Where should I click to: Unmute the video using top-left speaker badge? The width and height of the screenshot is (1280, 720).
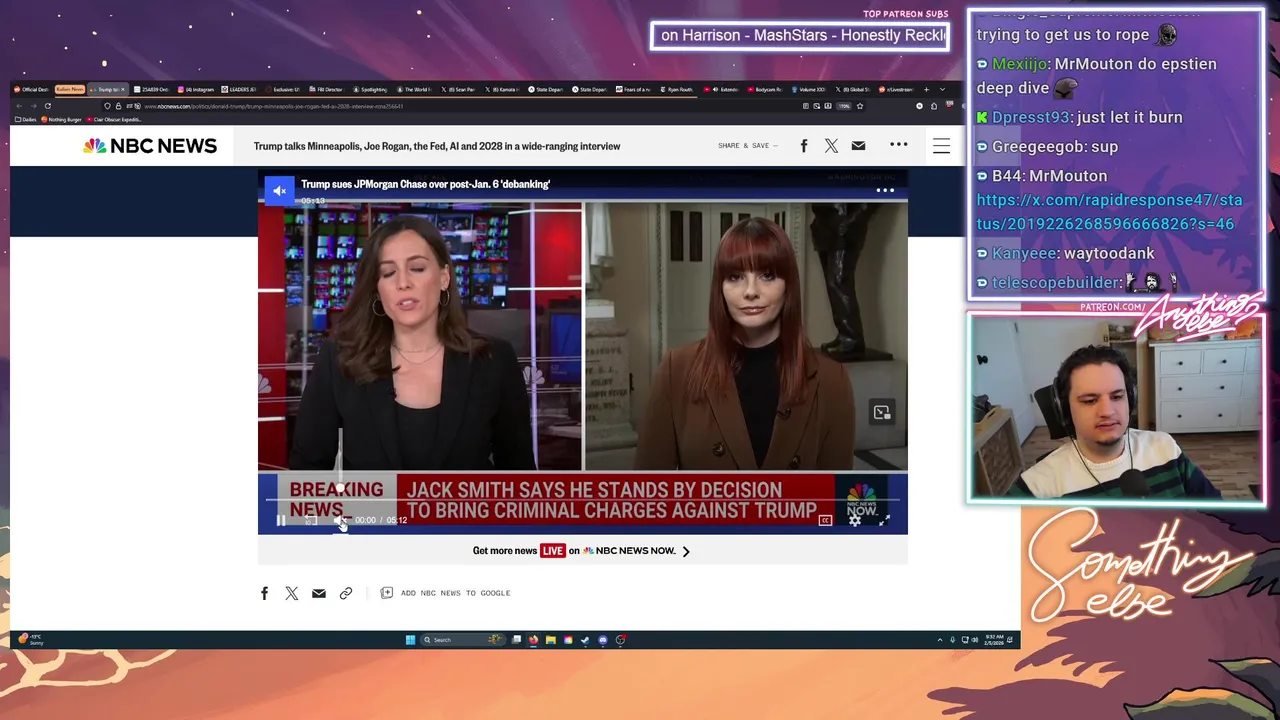pos(279,190)
